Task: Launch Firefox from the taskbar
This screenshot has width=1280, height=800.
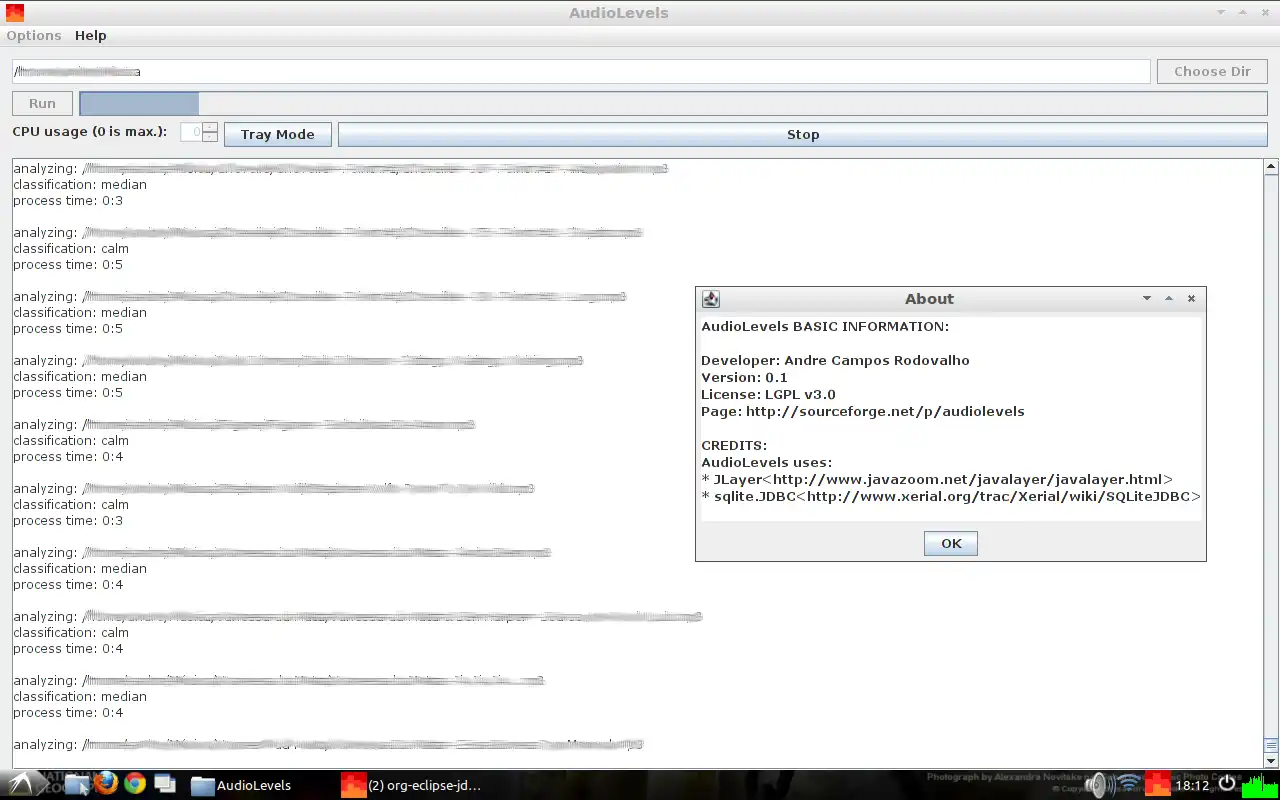Action: (106, 784)
